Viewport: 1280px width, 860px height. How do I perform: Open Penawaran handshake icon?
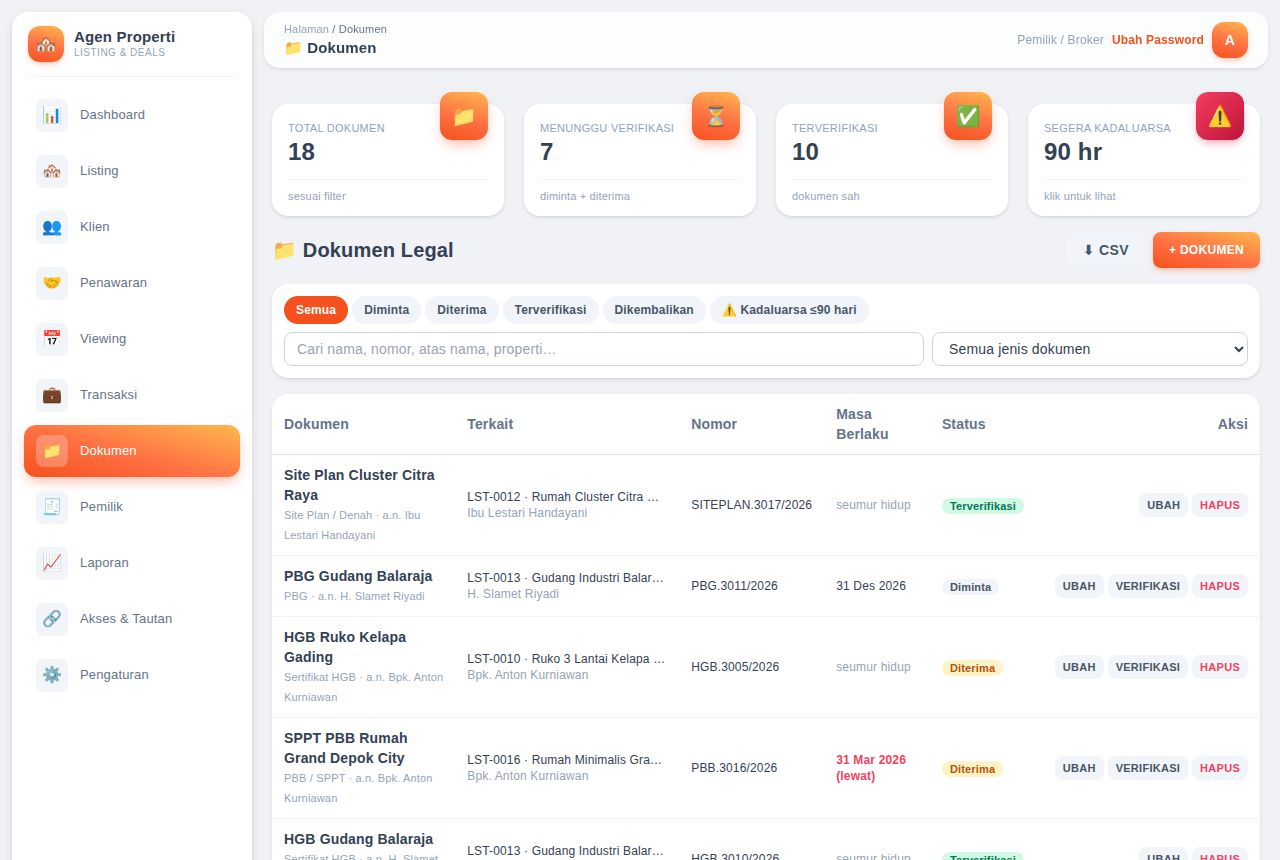[x=52, y=283]
